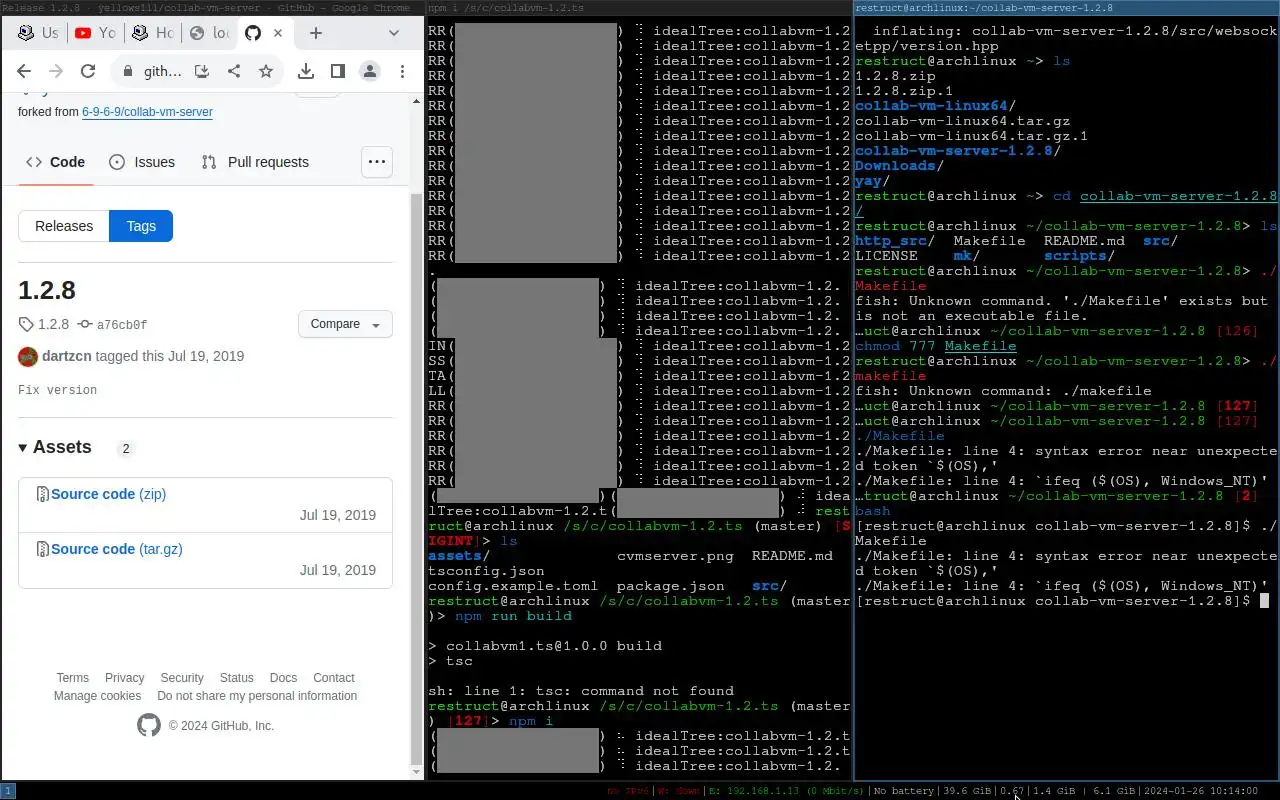Share this page using the share icon
Viewport: 1280px width, 800px height.
tap(234, 71)
